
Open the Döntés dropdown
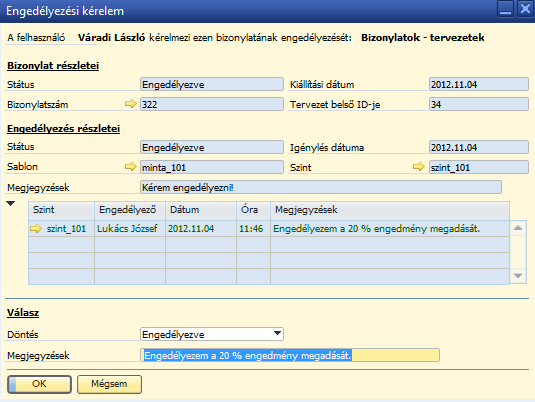tap(278, 334)
